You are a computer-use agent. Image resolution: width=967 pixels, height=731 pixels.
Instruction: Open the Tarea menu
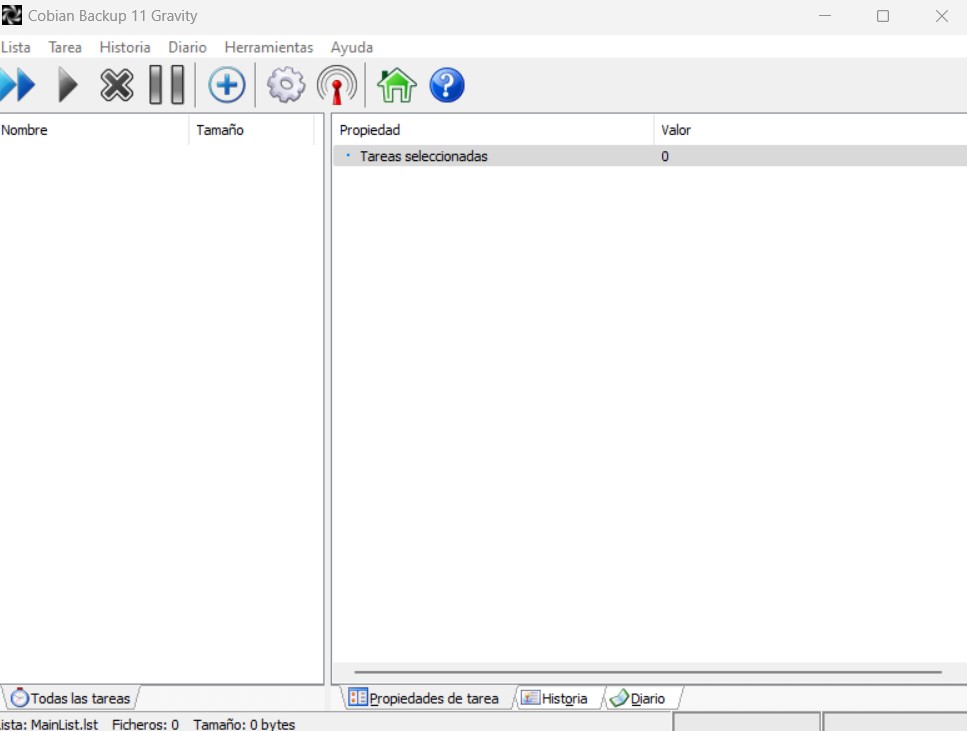[x=65, y=47]
